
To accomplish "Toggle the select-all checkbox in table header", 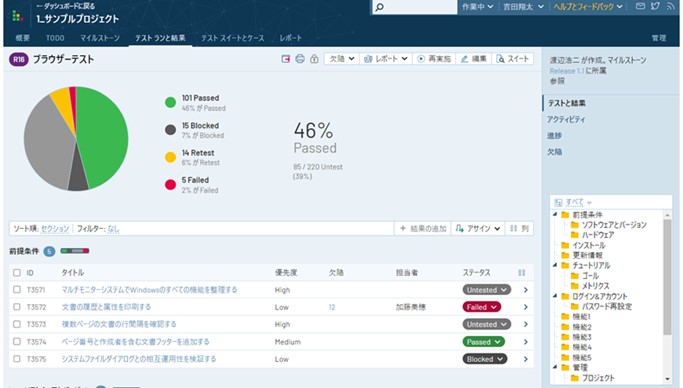I will [x=17, y=273].
